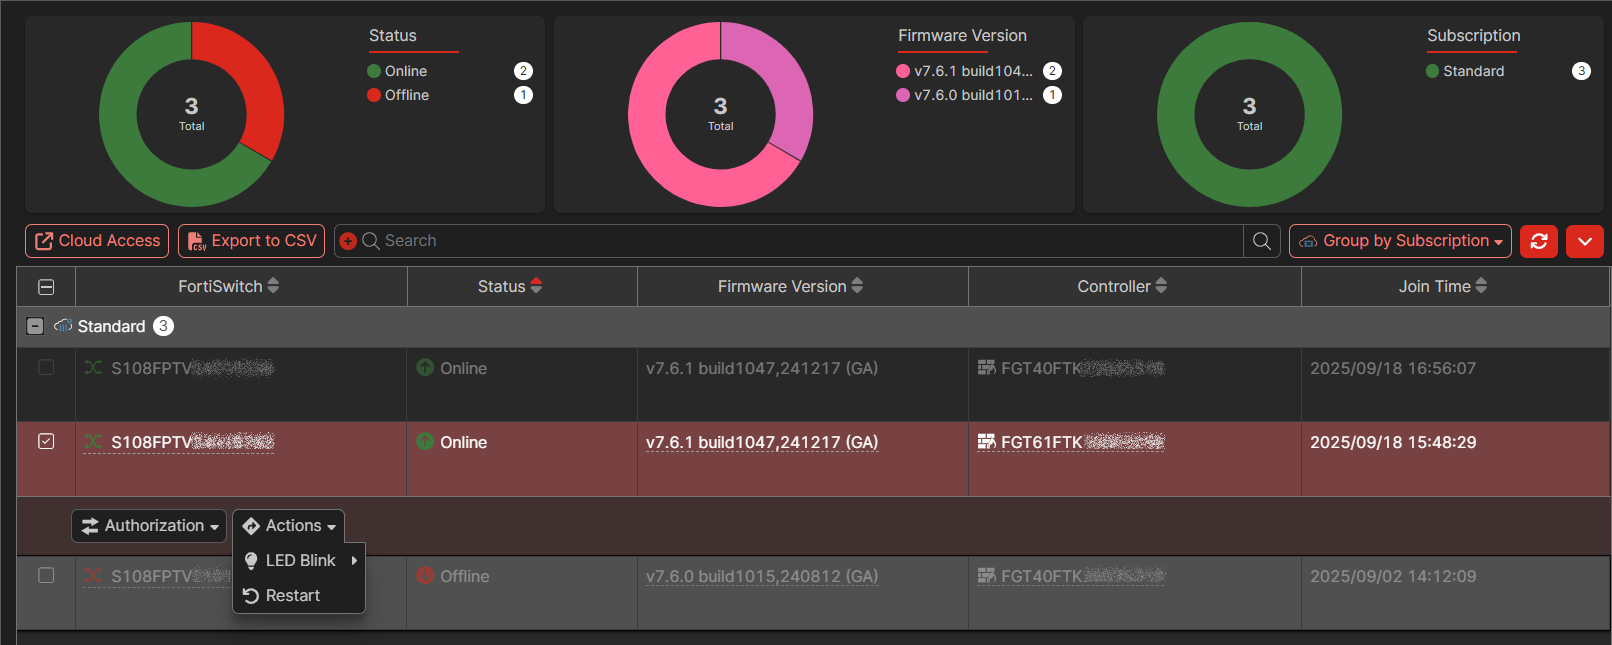Viewport: 1612px width, 645px height.
Task: Click the green Online legend swatch
Action: click(374, 71)
